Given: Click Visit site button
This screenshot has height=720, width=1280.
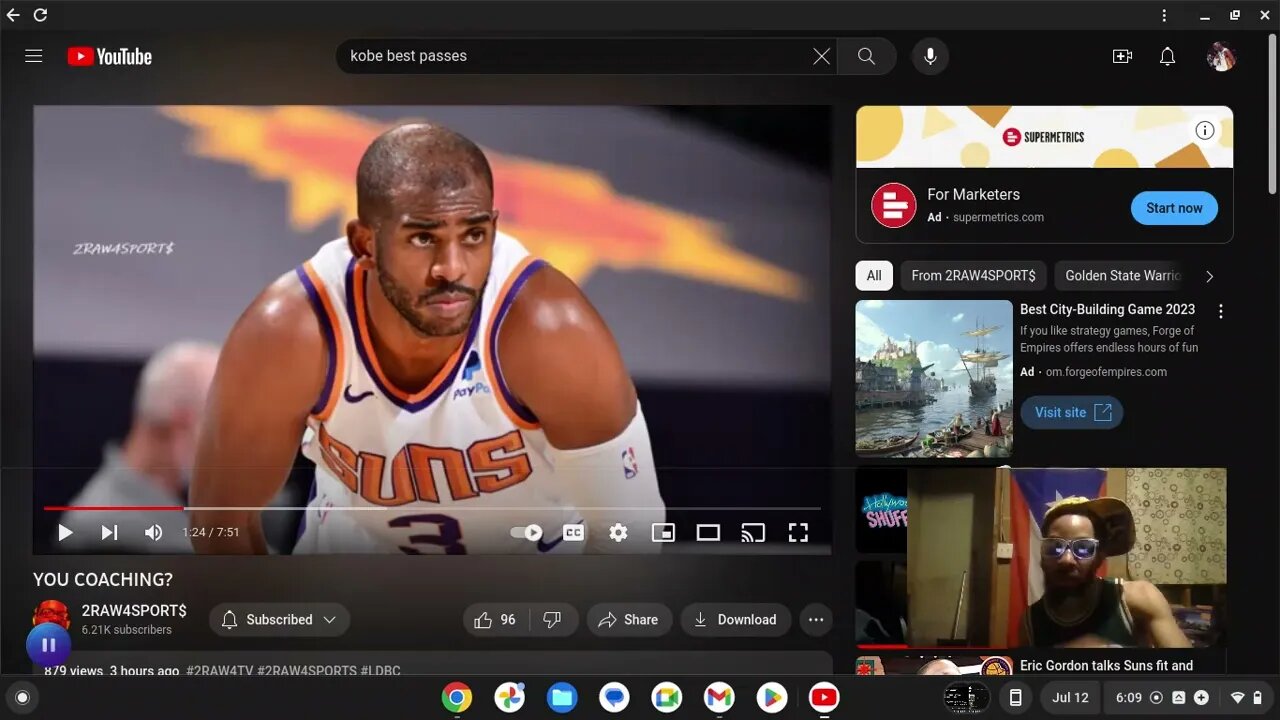Looking at the screenshot, I should tap(1071, 413).
